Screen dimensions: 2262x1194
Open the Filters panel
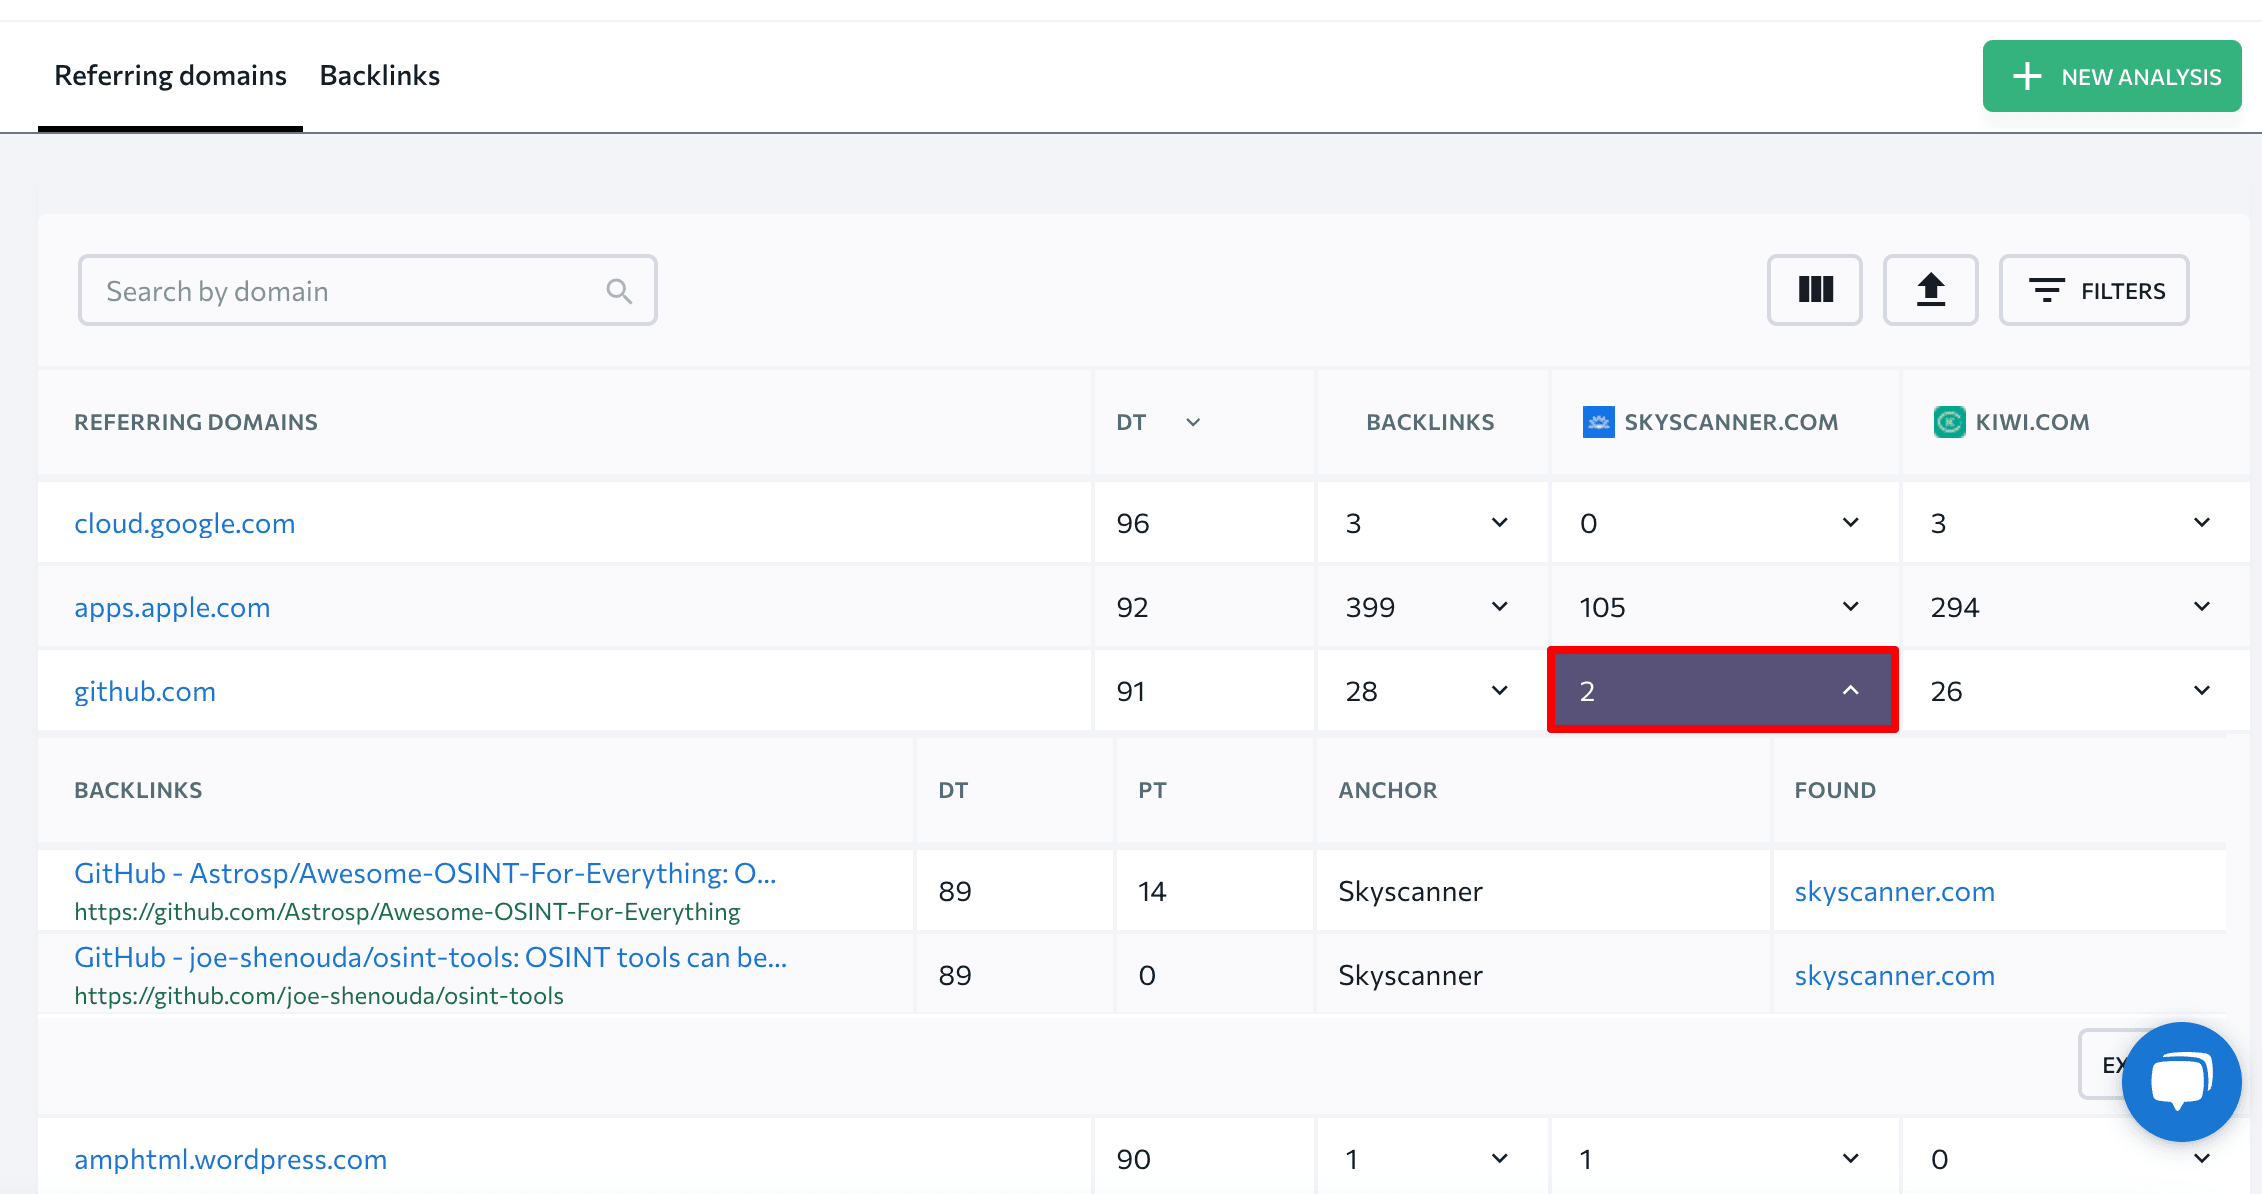coord(2094,290)
